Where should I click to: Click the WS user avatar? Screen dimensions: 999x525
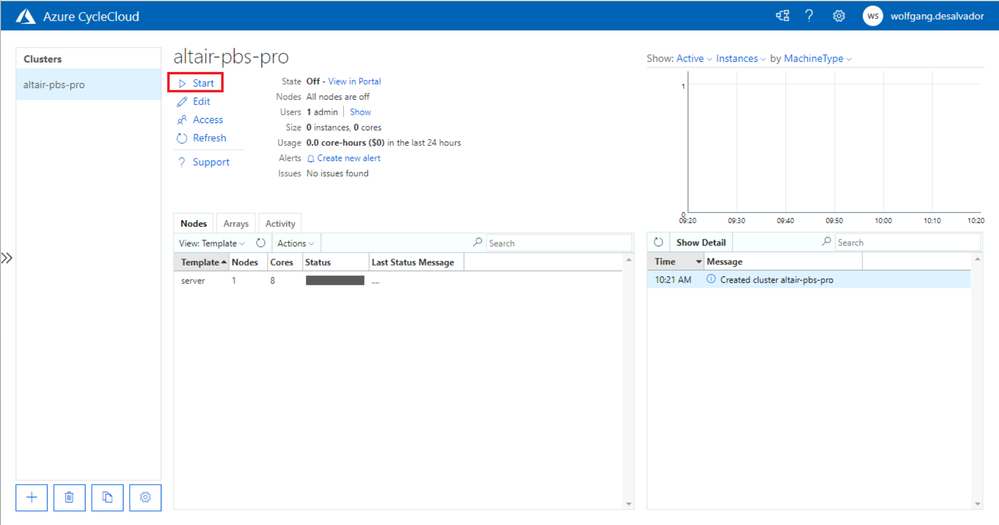pos(873,16)
